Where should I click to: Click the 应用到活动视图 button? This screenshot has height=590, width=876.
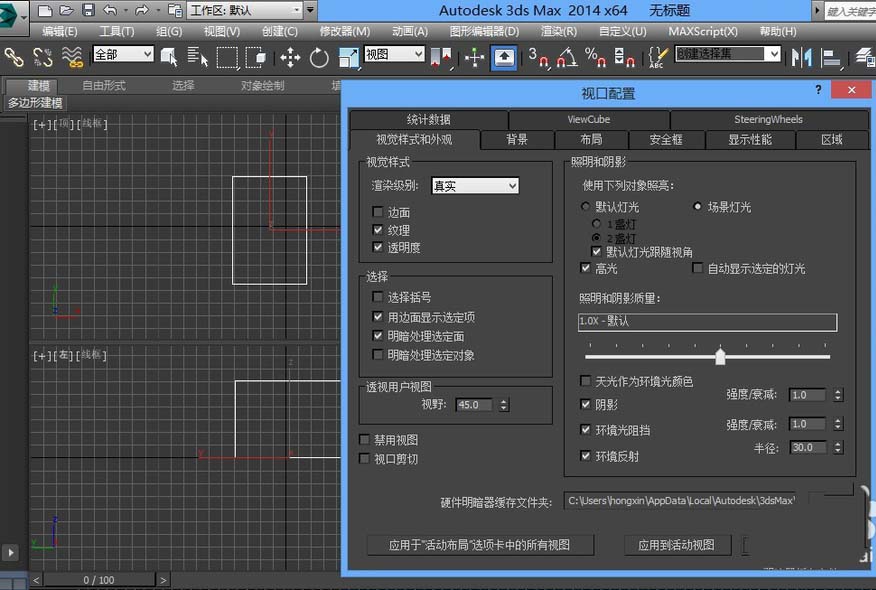(677, 545)
